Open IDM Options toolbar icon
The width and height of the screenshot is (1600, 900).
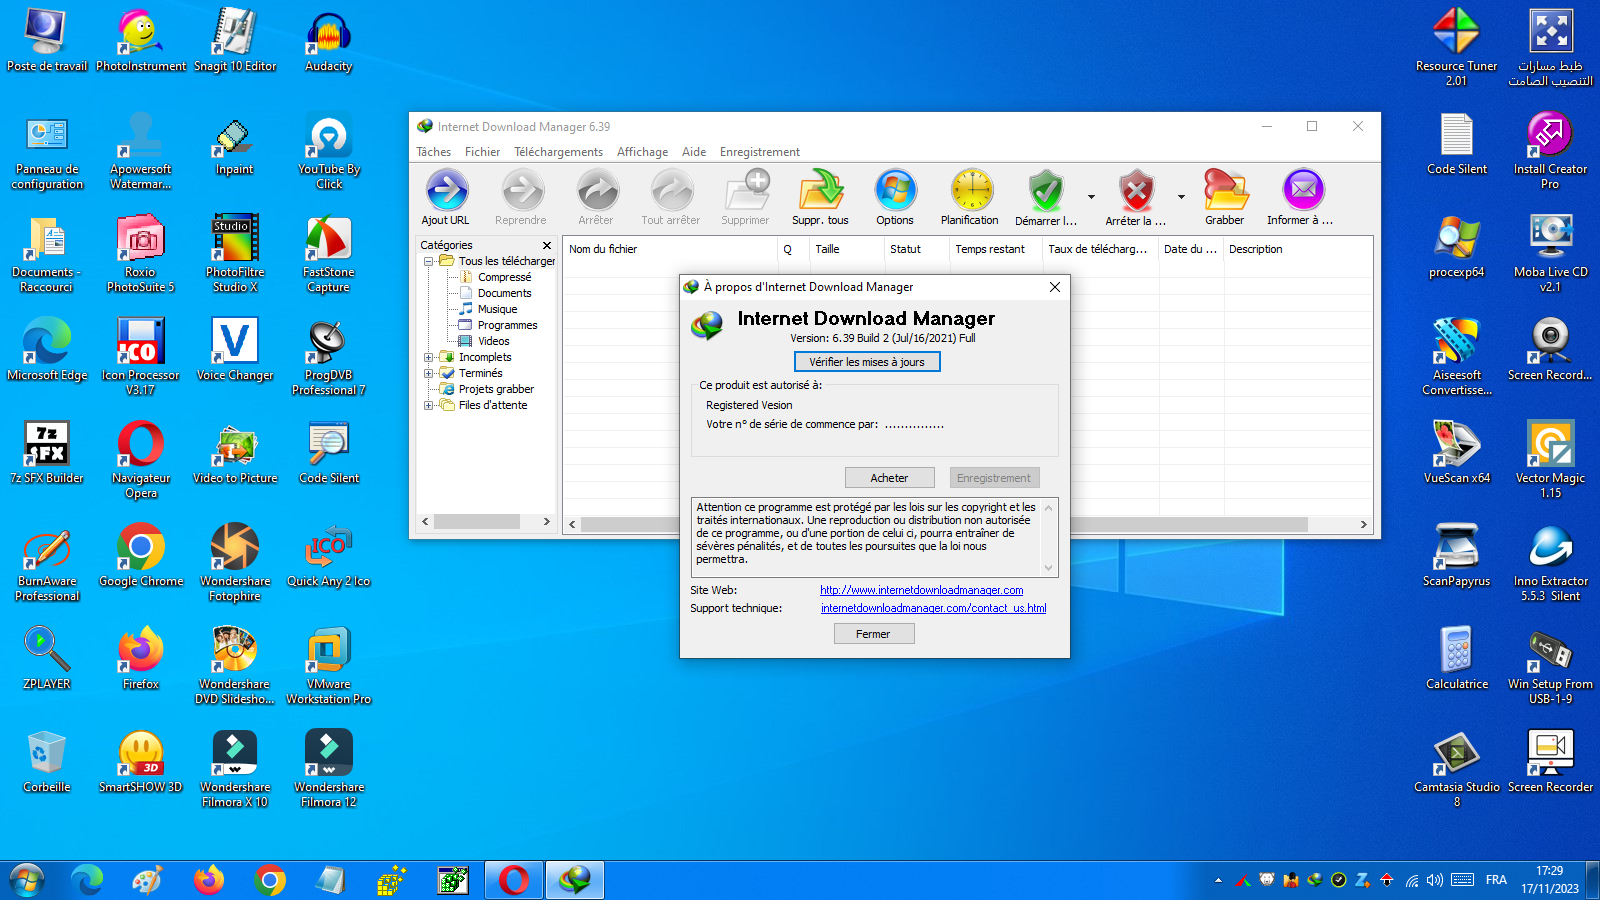[x=895, y=197]
